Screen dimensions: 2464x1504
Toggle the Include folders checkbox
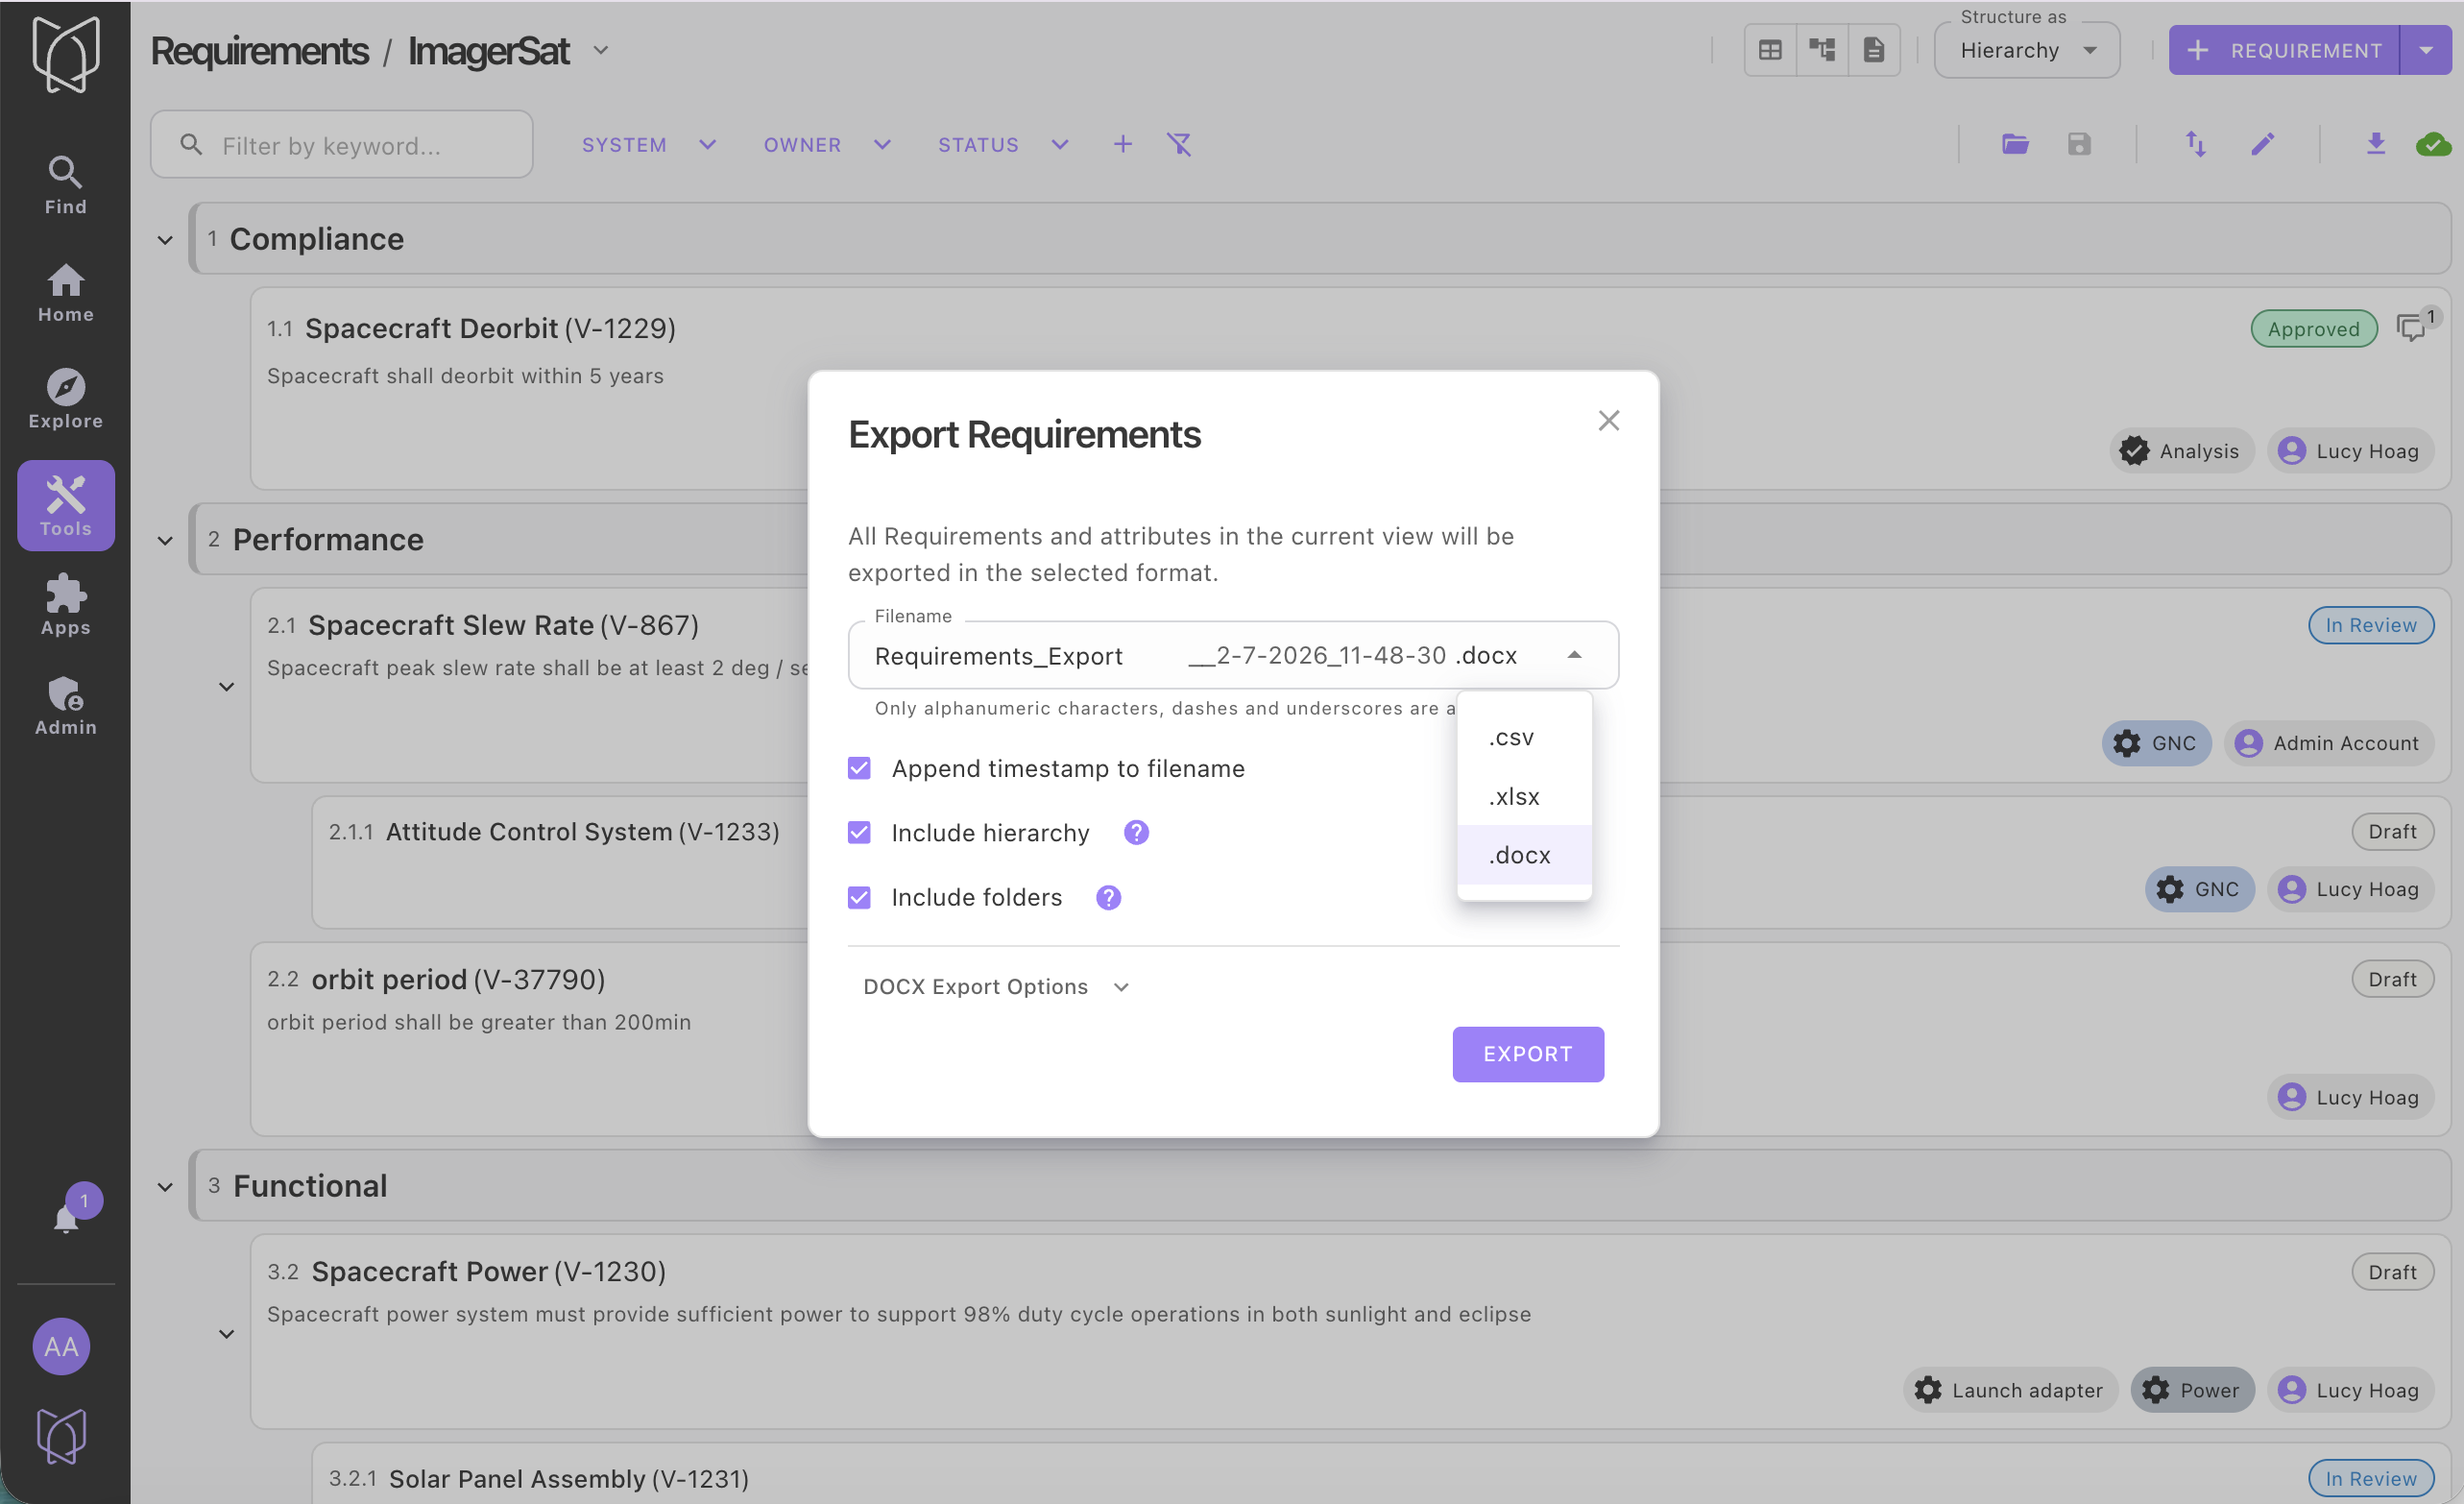[859, 897]
